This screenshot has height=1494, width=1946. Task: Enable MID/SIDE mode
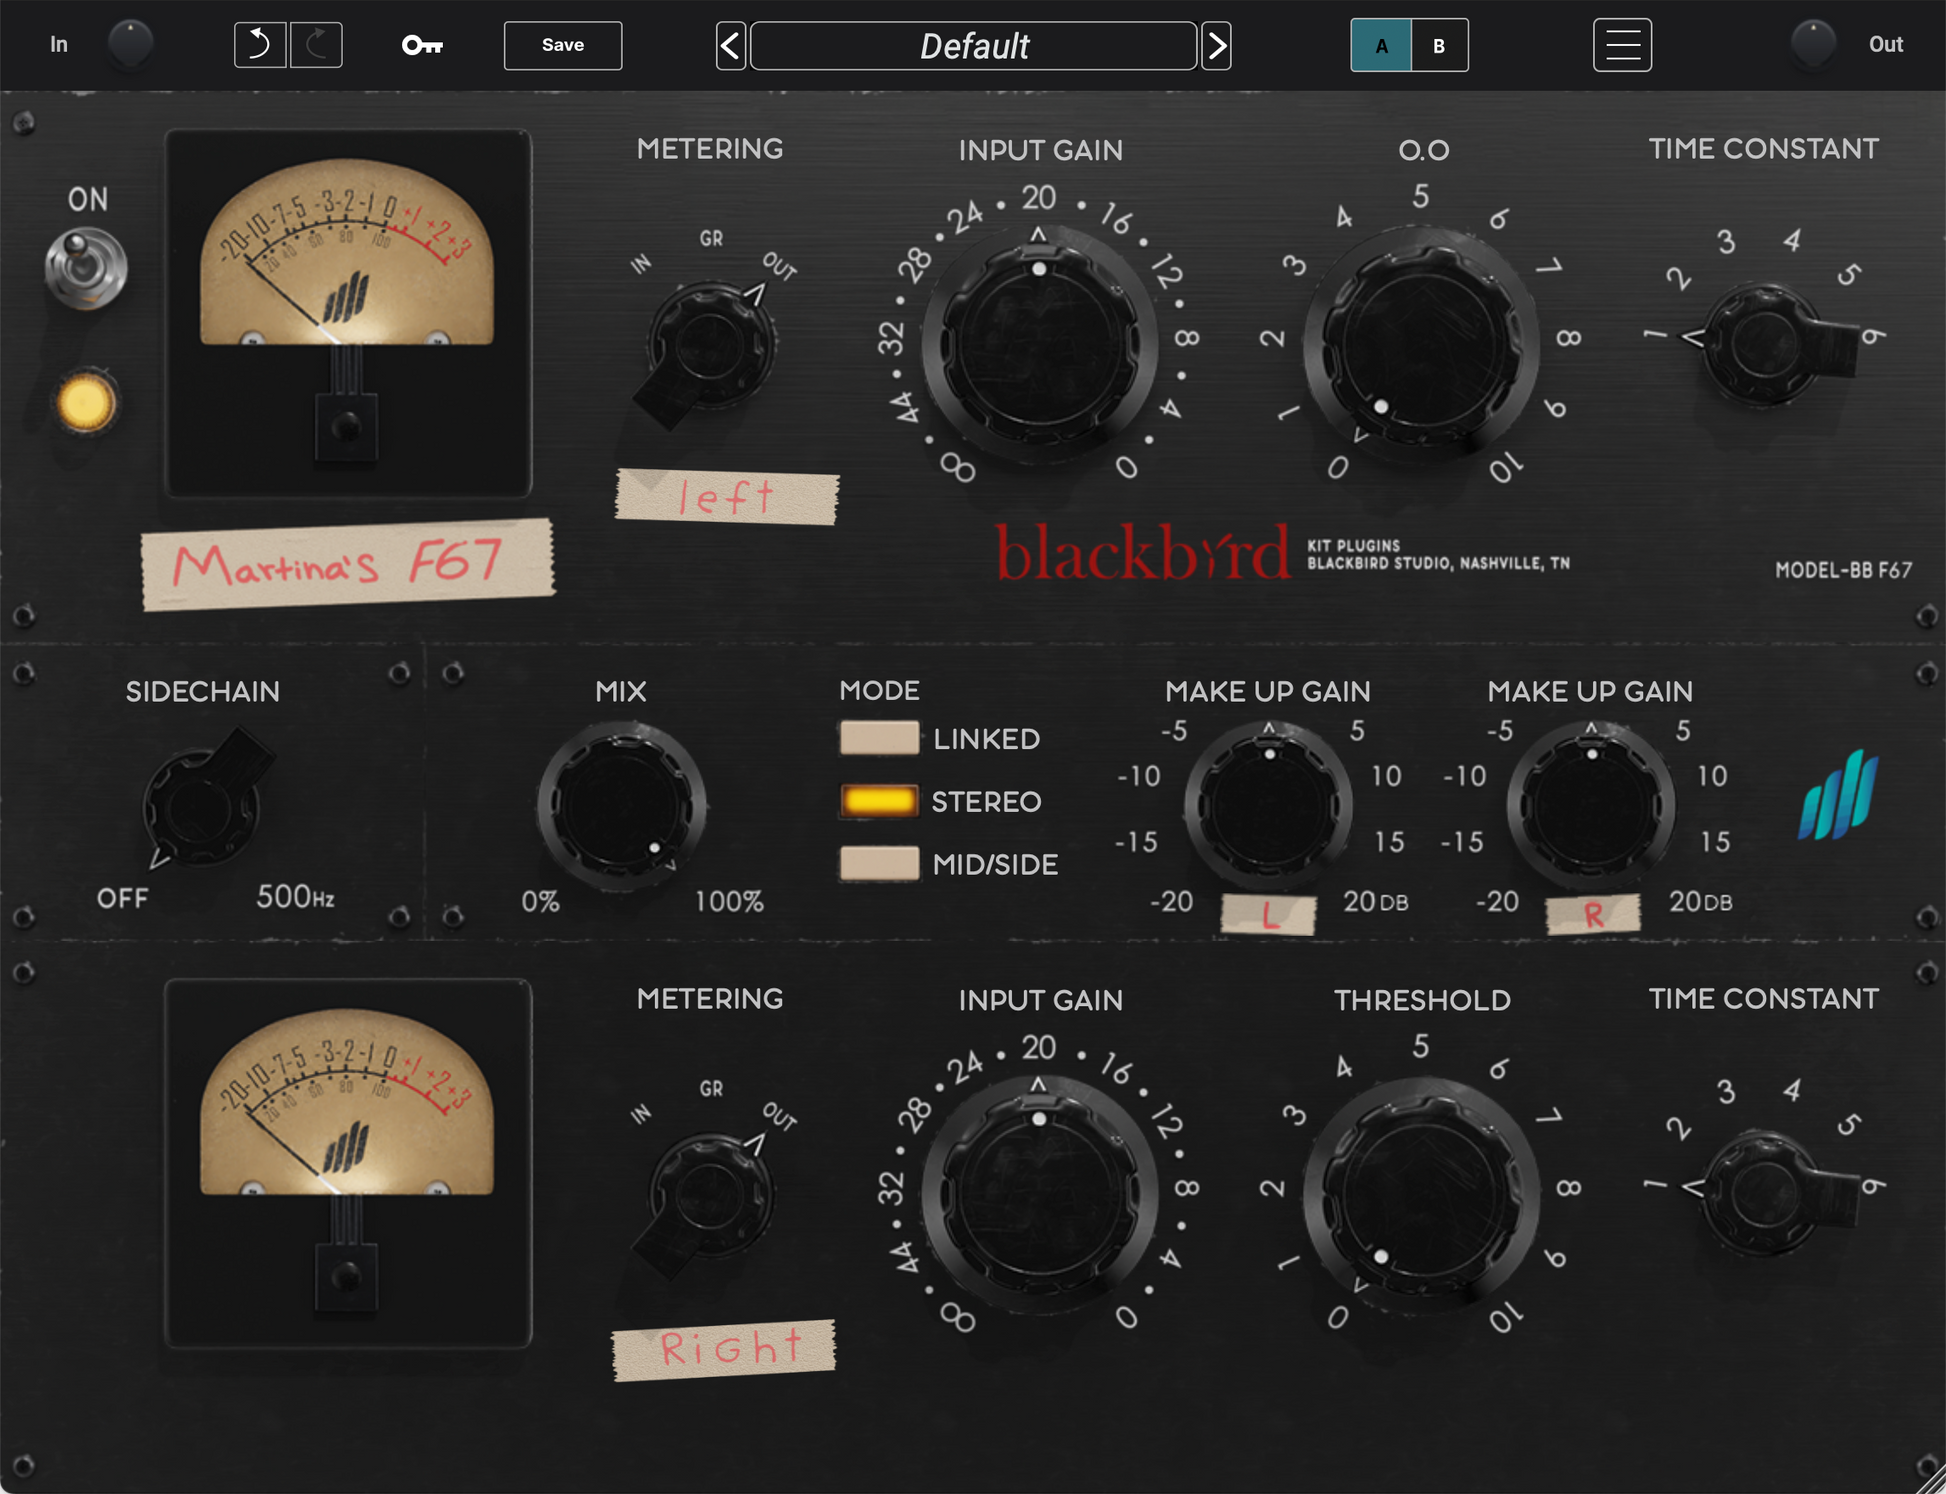point(879,864)
